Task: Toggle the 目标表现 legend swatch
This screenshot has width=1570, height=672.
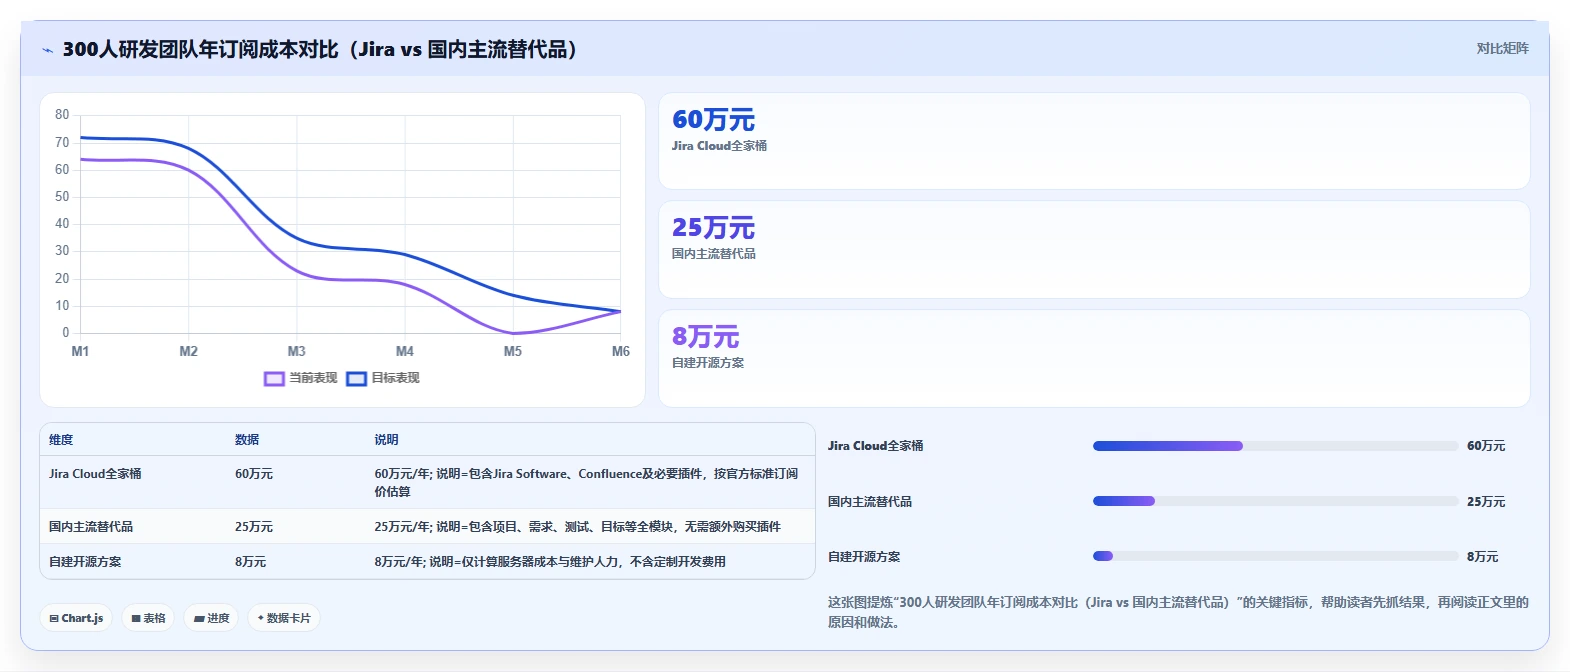Action: pos(356,379)
